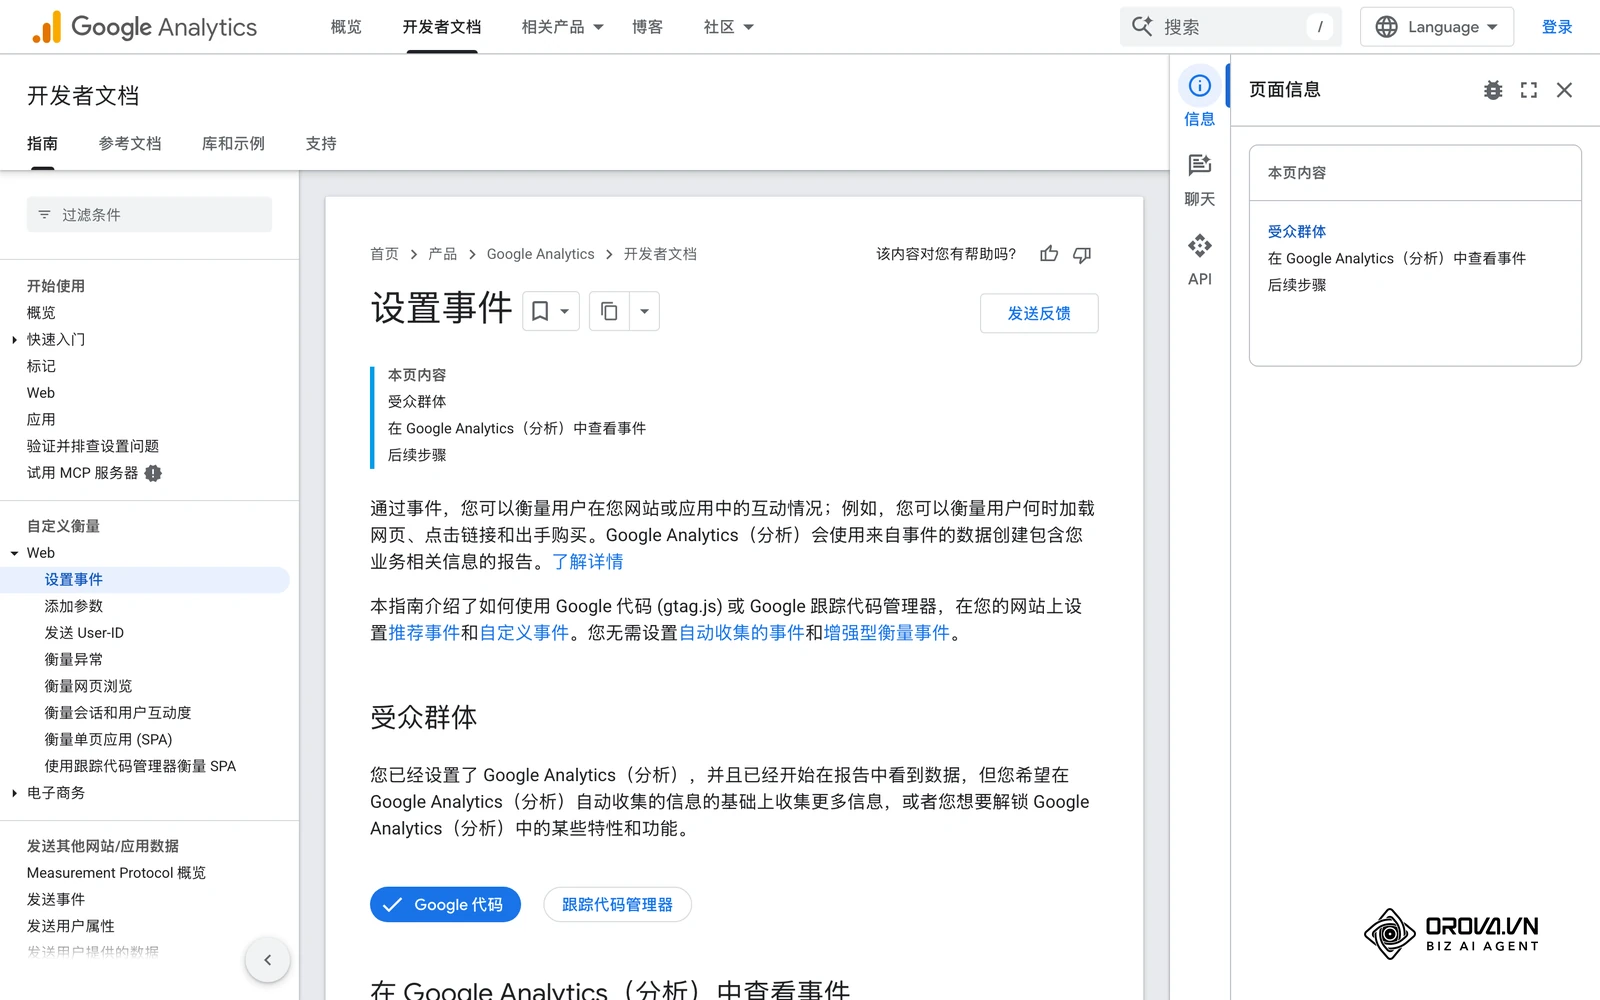This screenshot has width=1600, height=1000.
Task: Expand the 页面信息 panel to fullscreen
Action: (1529, 90)
